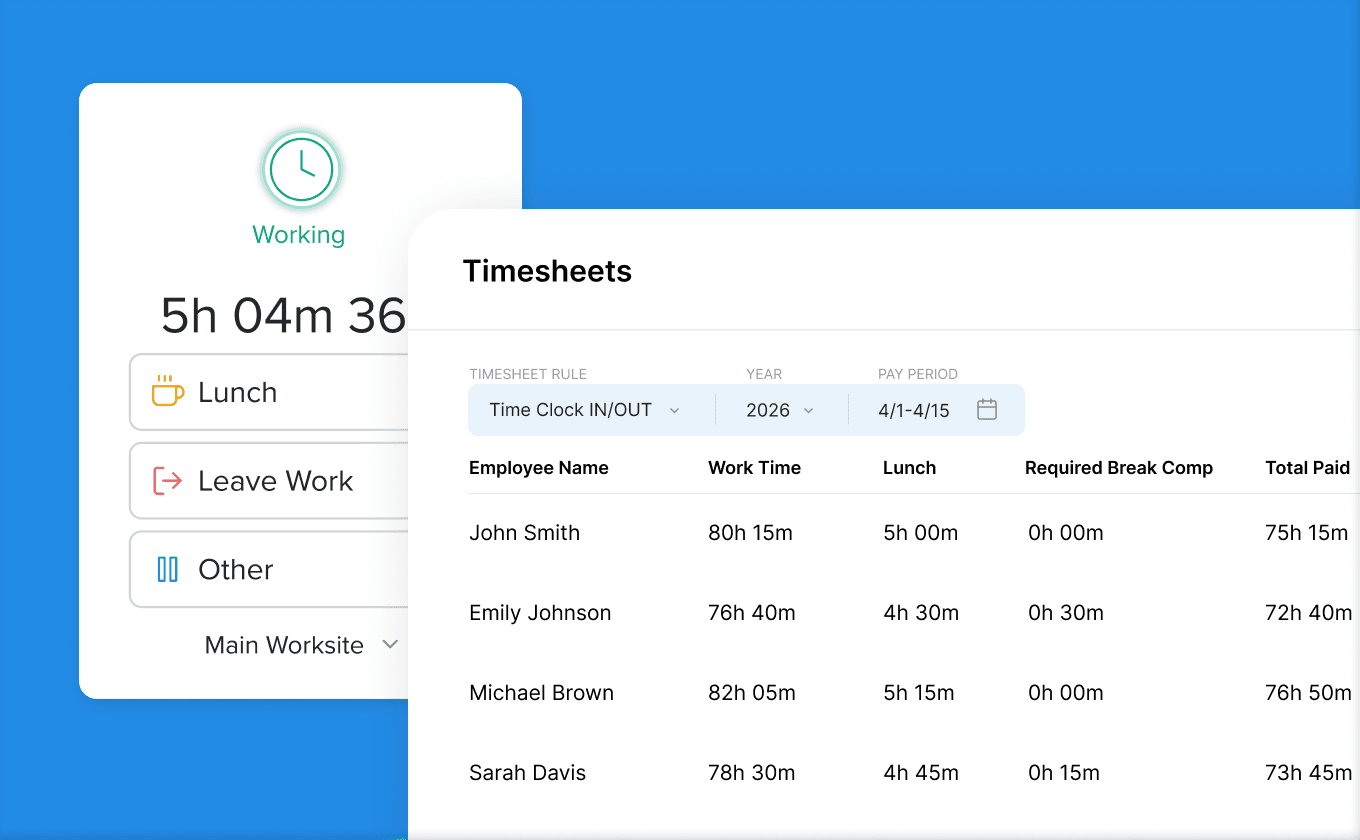Click the Working status label
This screenshot has width=1360, height=840.
click(x=299, y=235)
